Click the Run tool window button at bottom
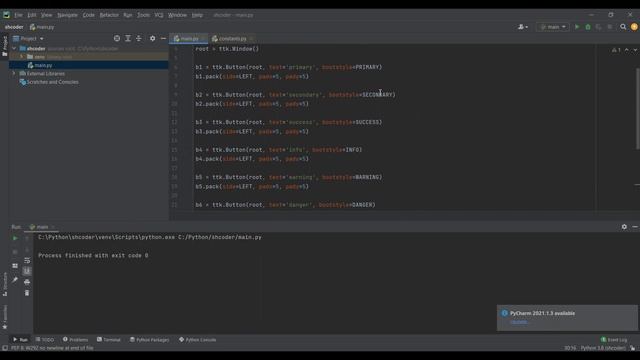This screenshot has height=360, width=640. point(20,340)
